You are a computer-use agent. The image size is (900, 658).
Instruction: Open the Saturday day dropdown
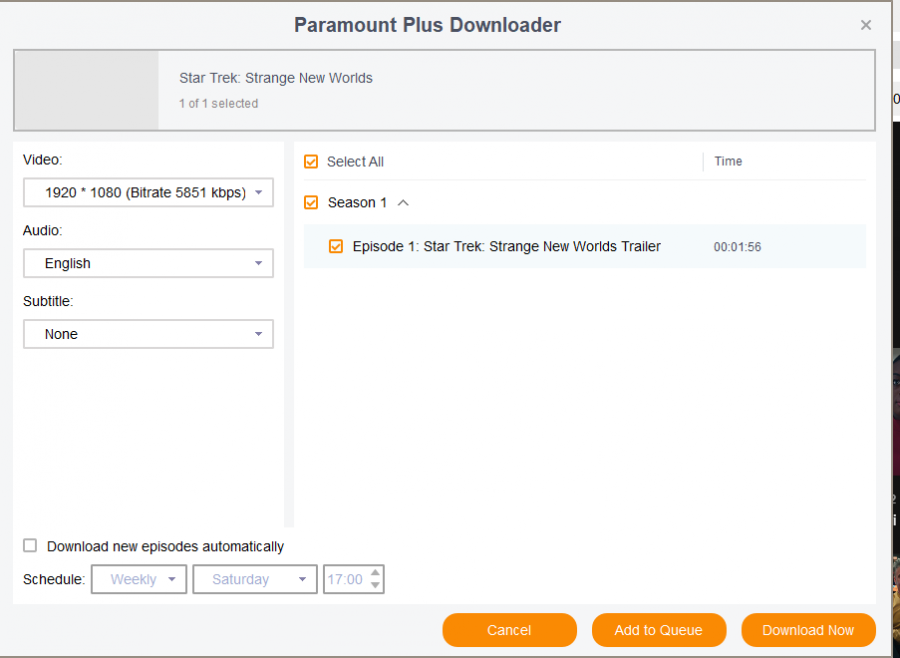click(x=255, y=579)
